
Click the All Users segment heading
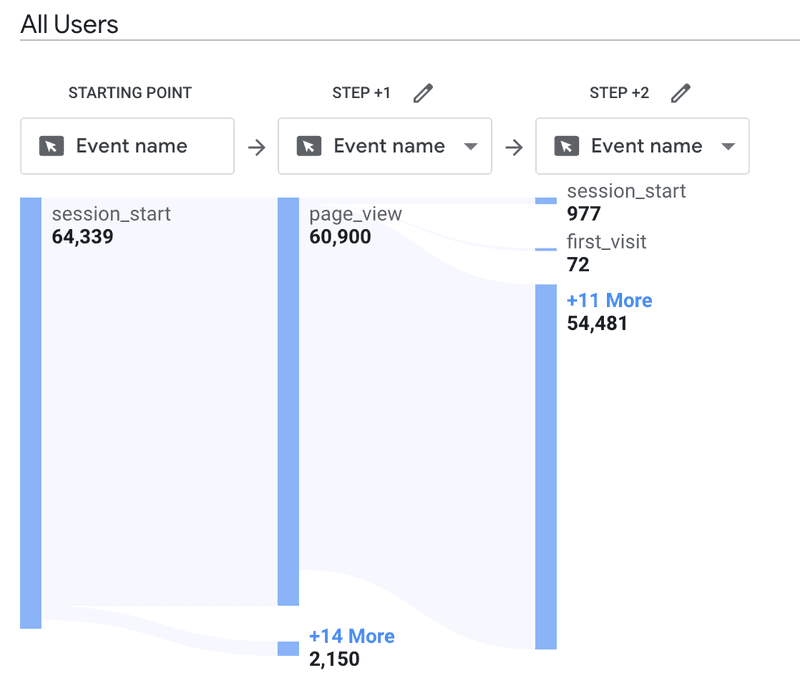coord(69,24)
